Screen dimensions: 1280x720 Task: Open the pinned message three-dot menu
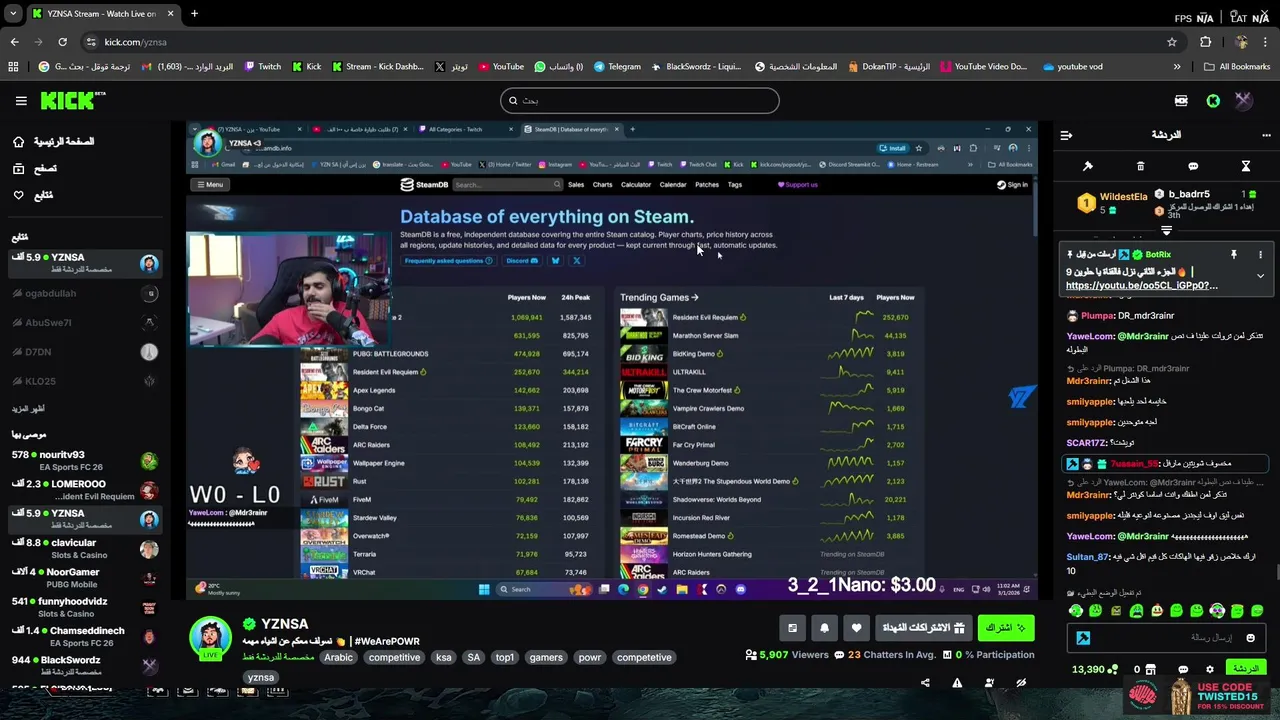(1260, 255)
